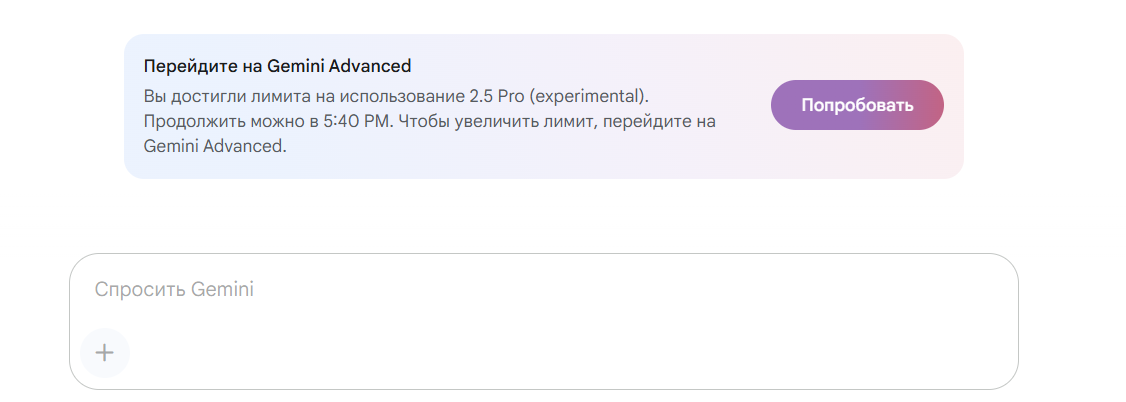Activate the upgrade button labeled Попробовать

(x=857, y=105)
